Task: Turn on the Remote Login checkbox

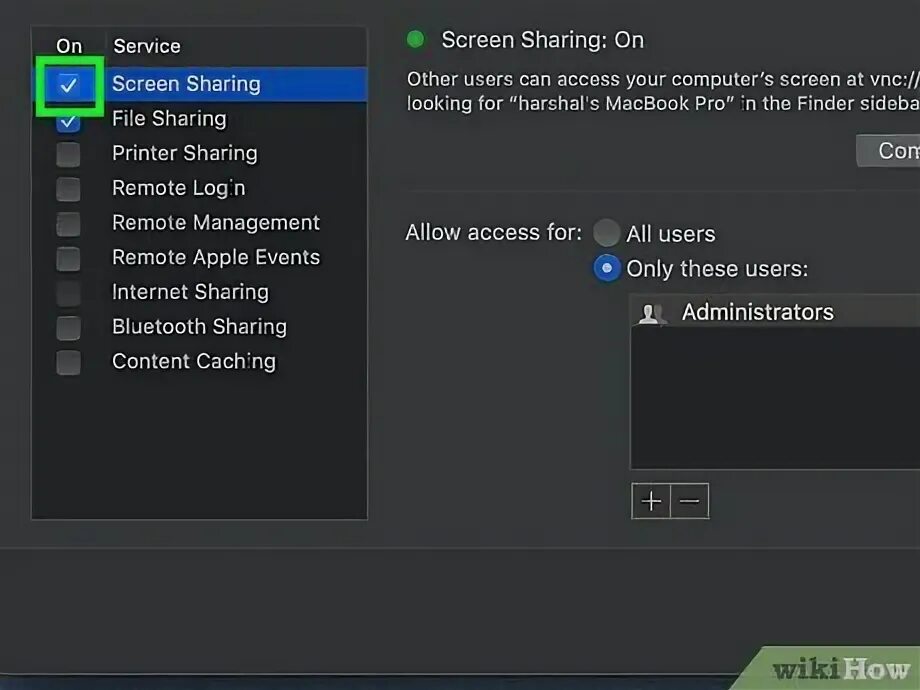Action: (68, 189)
